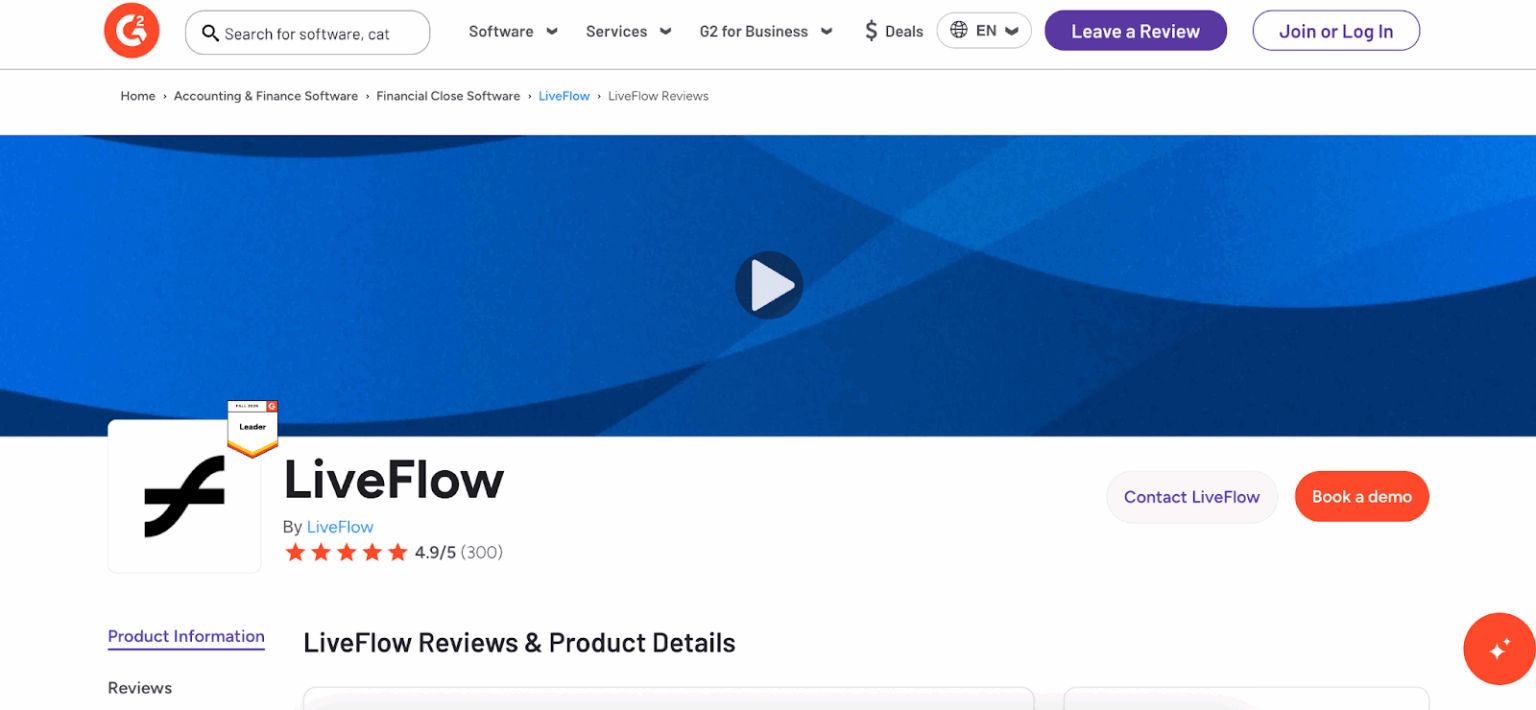Open the AI assistant sparkle button
1536x710 pixels.
(x=1499, y=648)
